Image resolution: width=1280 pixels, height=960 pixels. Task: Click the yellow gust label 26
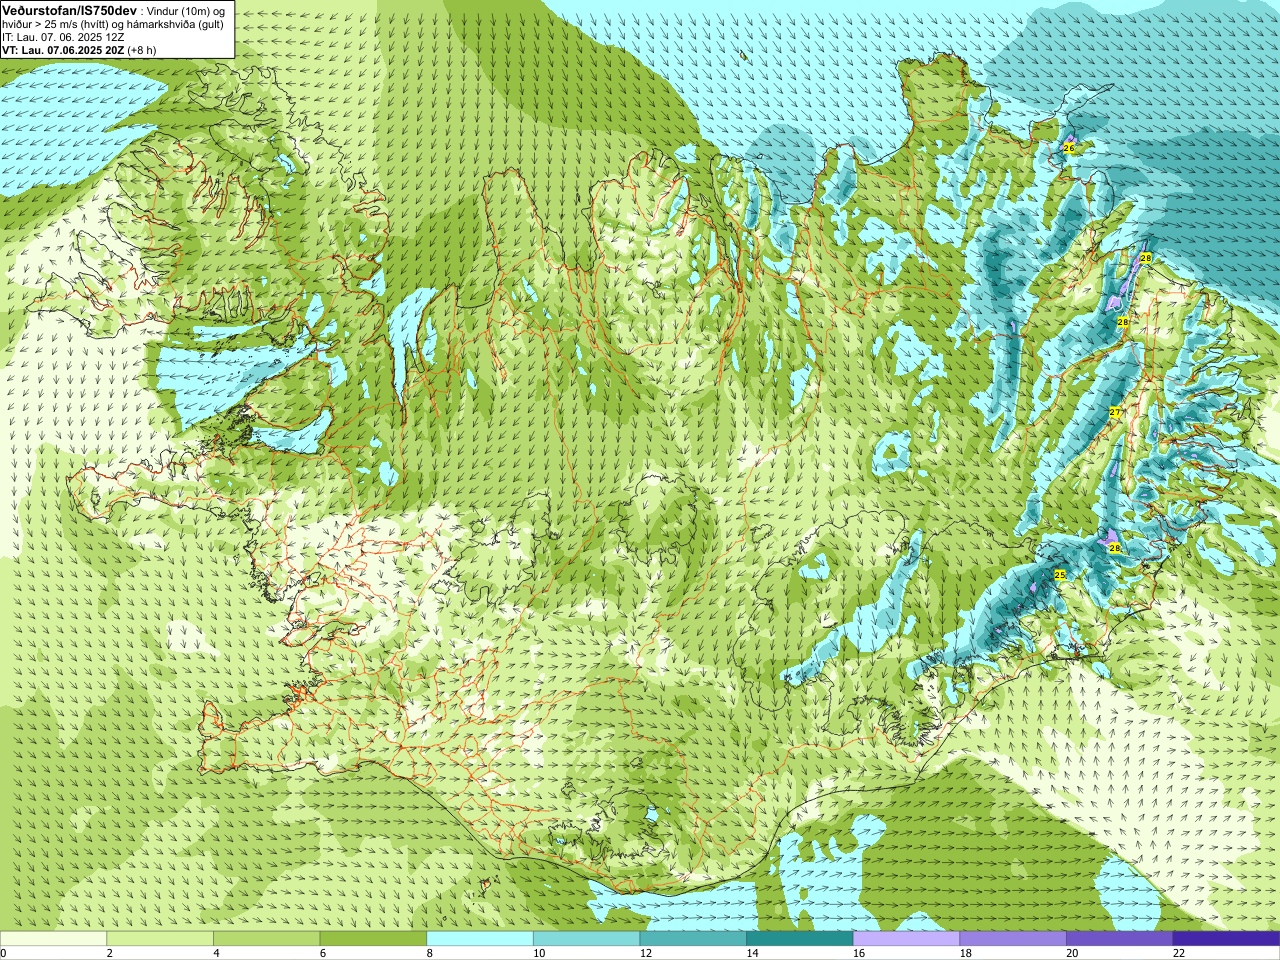[x=1068, y=148]
